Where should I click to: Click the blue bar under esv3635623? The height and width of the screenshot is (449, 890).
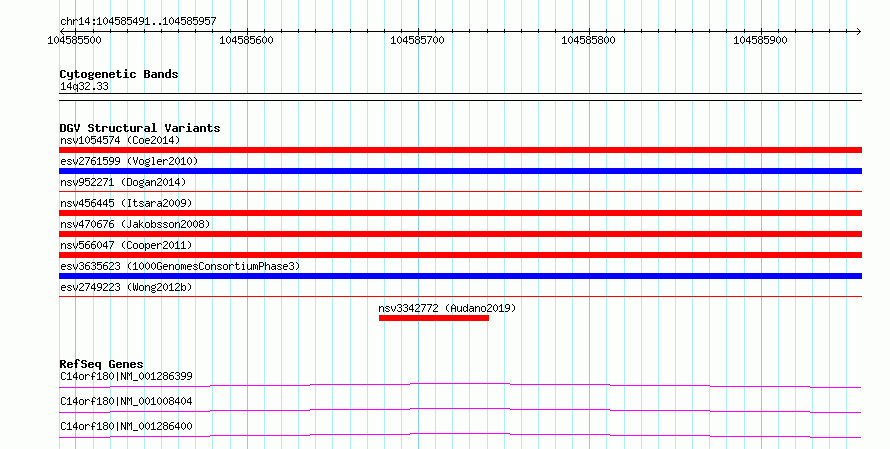click(x=460, y=276)
